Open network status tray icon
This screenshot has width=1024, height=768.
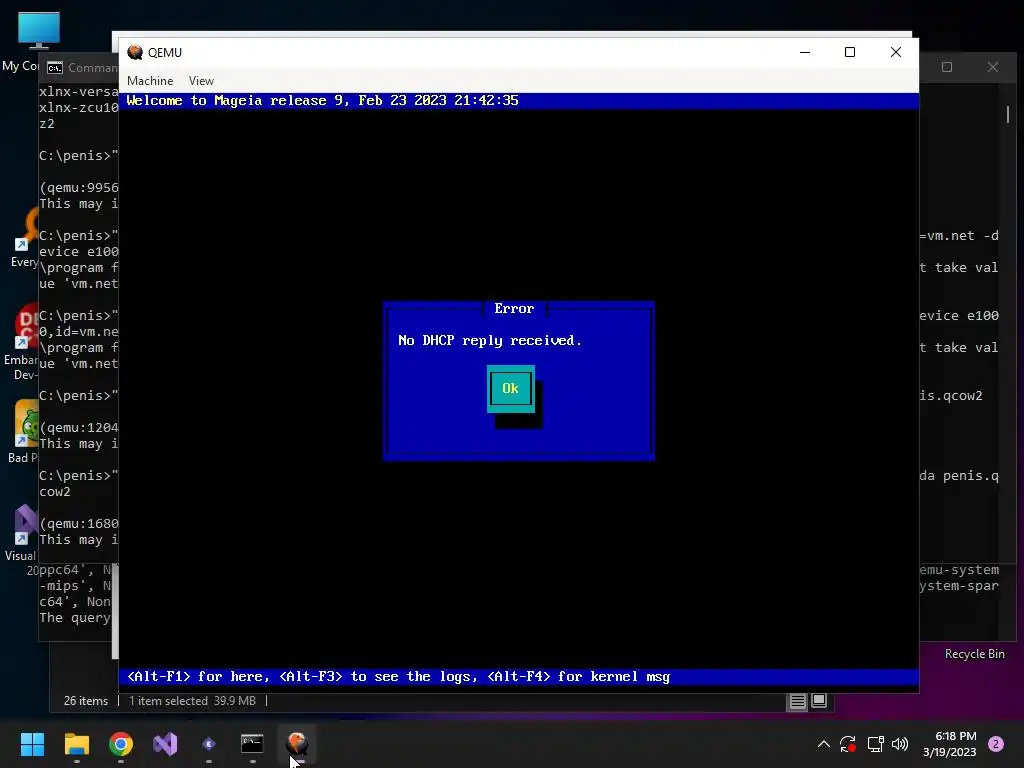[x=875, y=744]
